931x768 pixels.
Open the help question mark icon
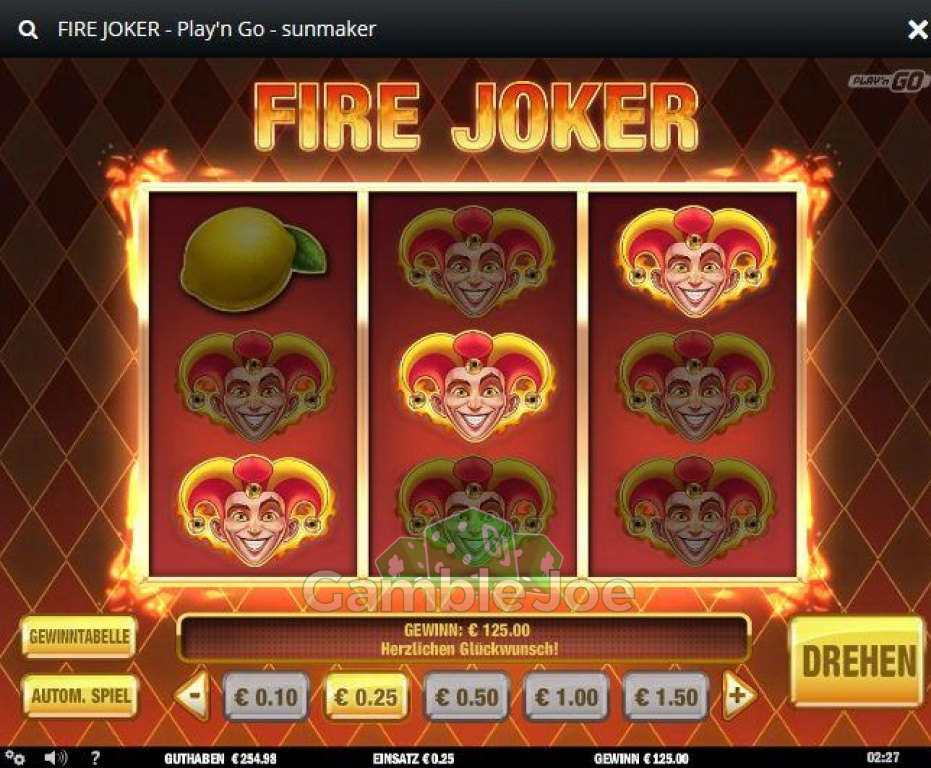click(x=96, y=758)
